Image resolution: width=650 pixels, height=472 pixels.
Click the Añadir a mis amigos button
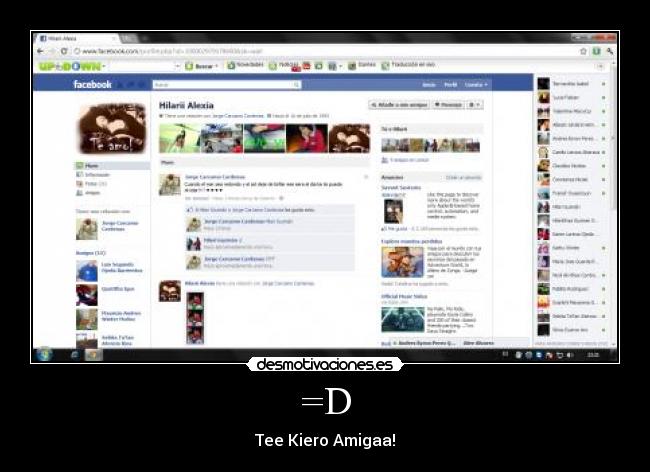click(399, 104)
